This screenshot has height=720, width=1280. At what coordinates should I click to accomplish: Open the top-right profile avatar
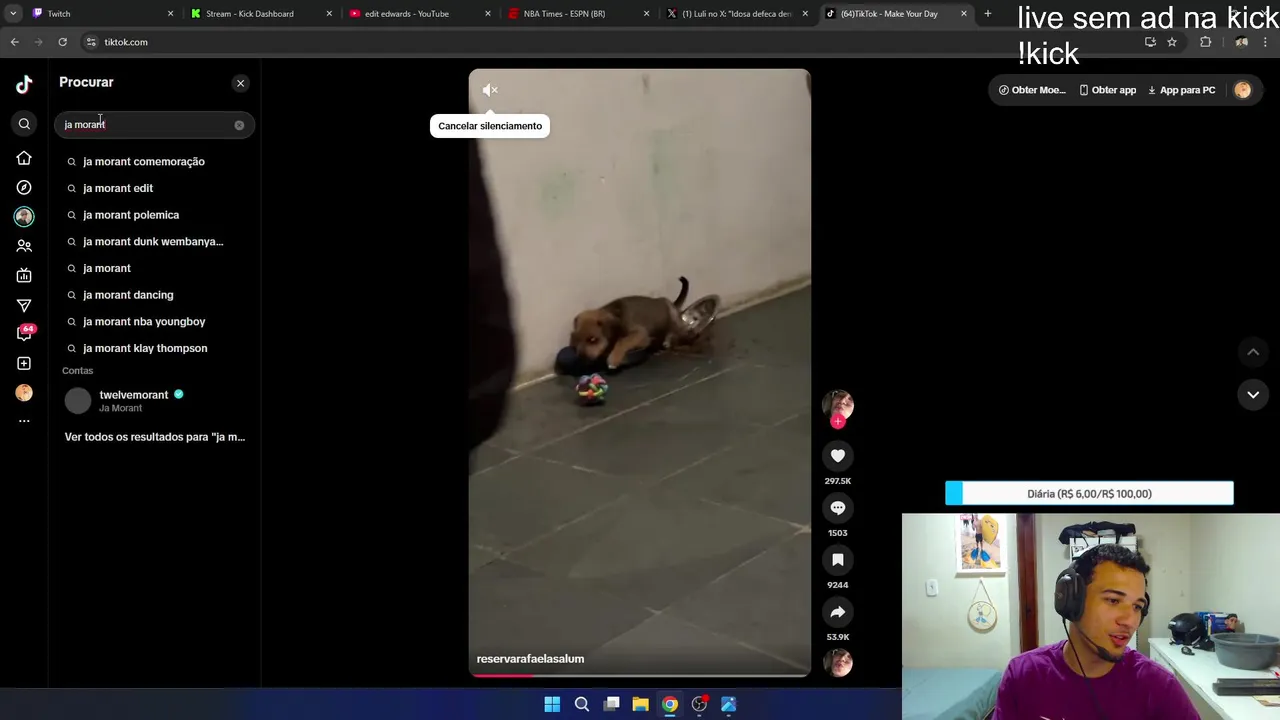[x=1242, y=90]
